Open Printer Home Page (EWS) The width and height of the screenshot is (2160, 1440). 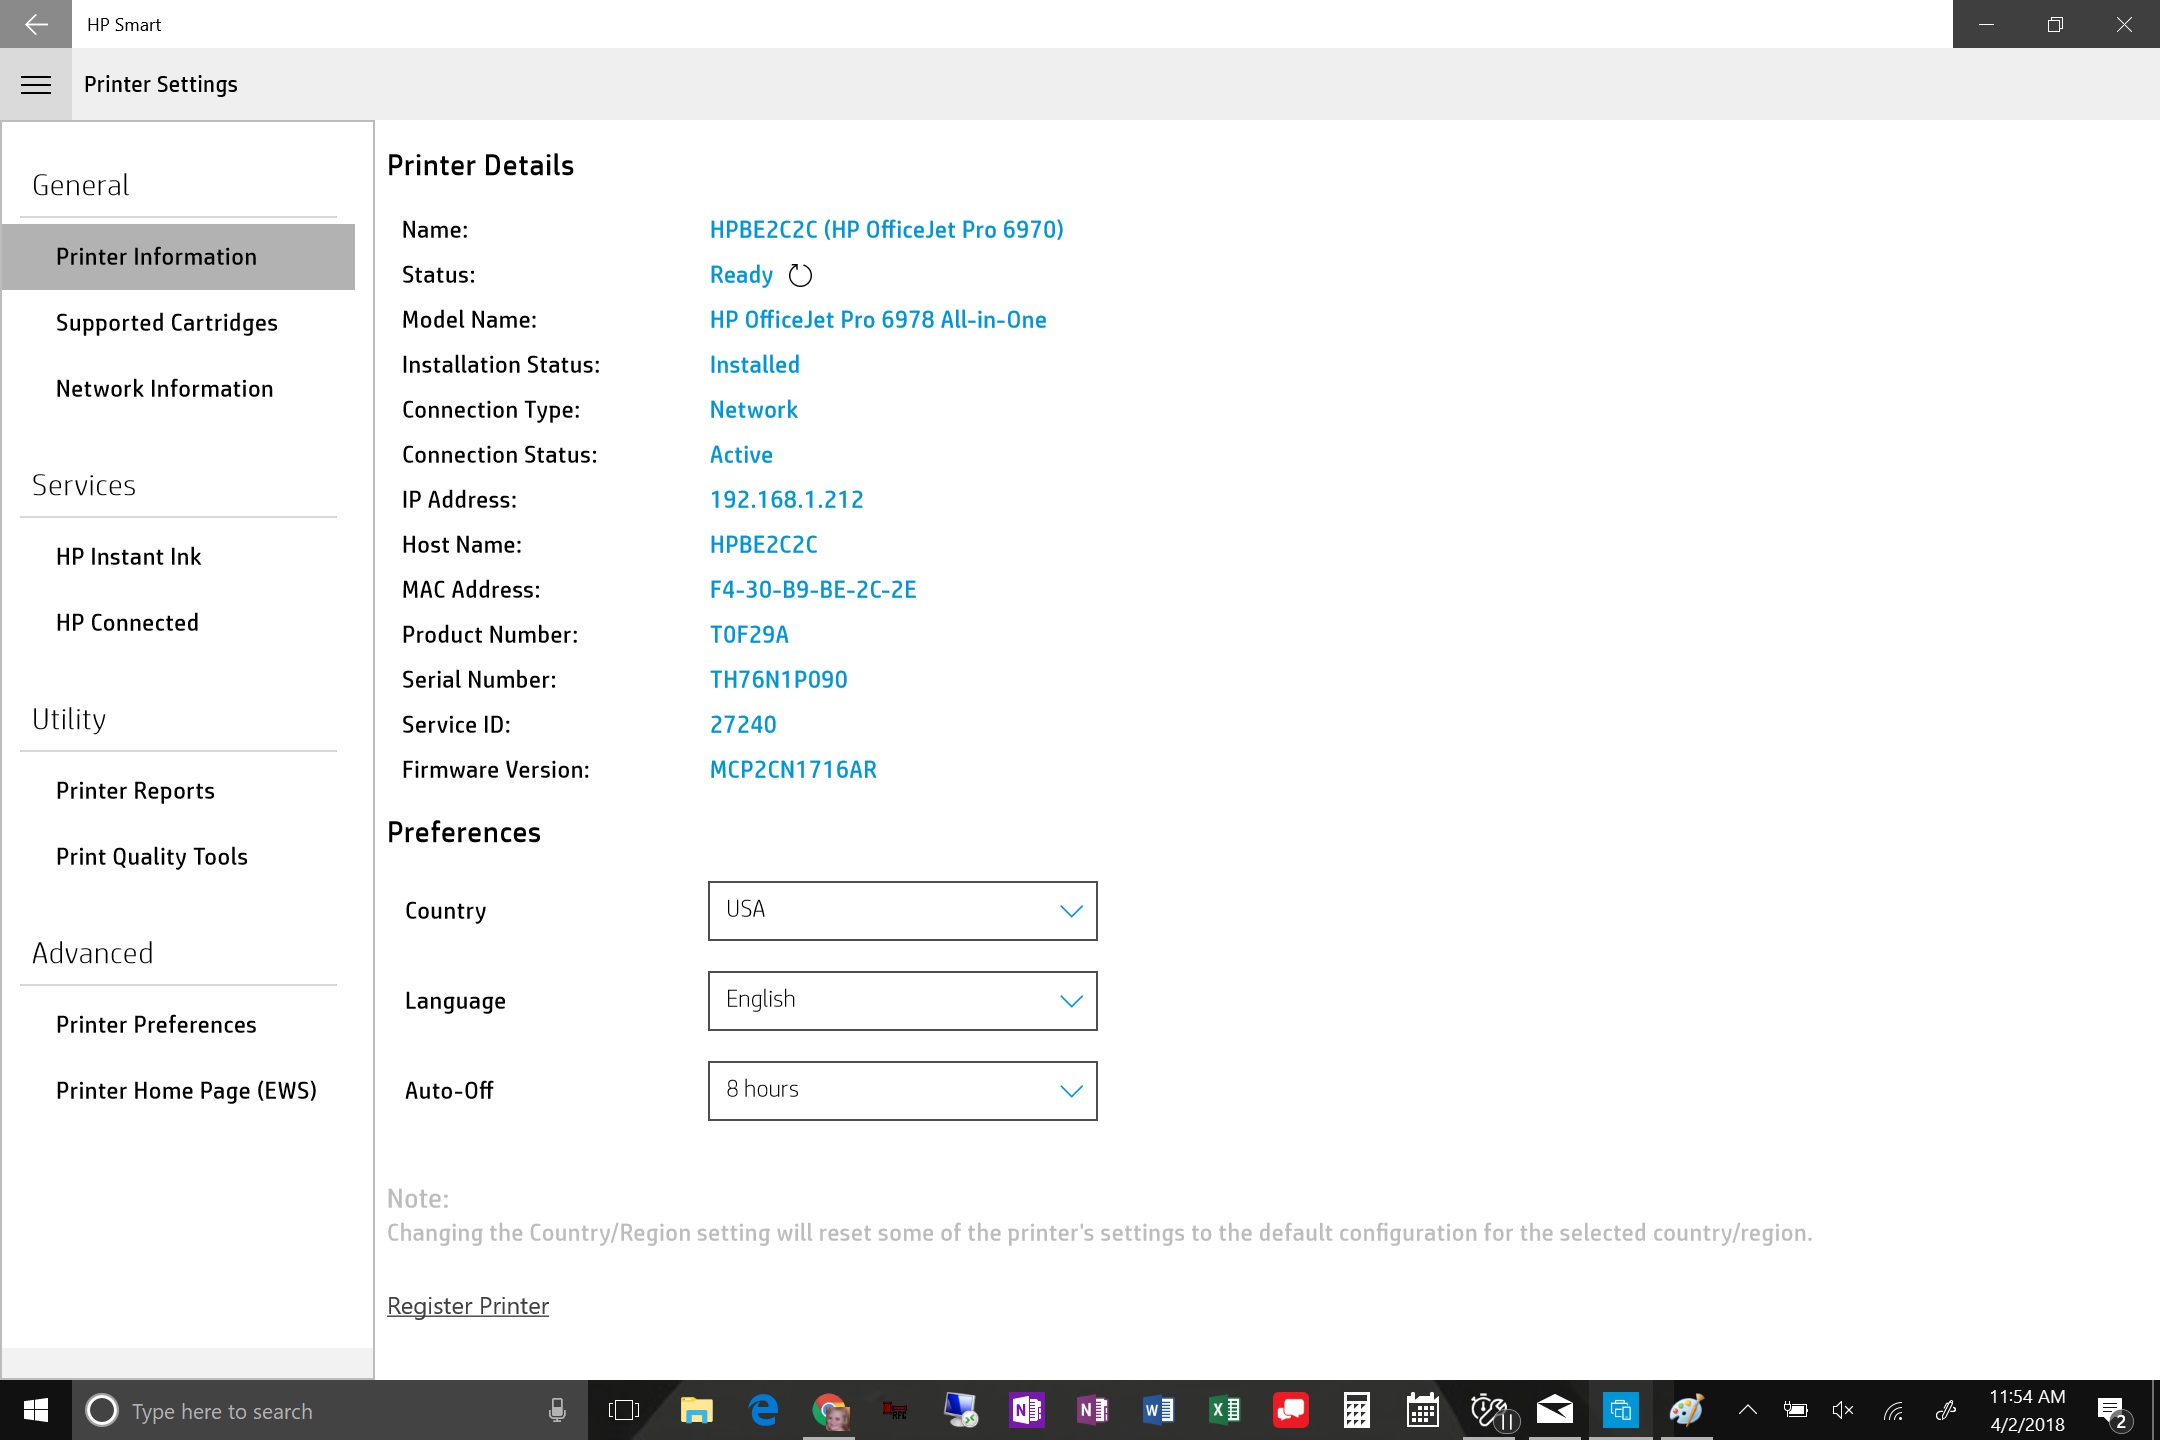(186, 1091)
